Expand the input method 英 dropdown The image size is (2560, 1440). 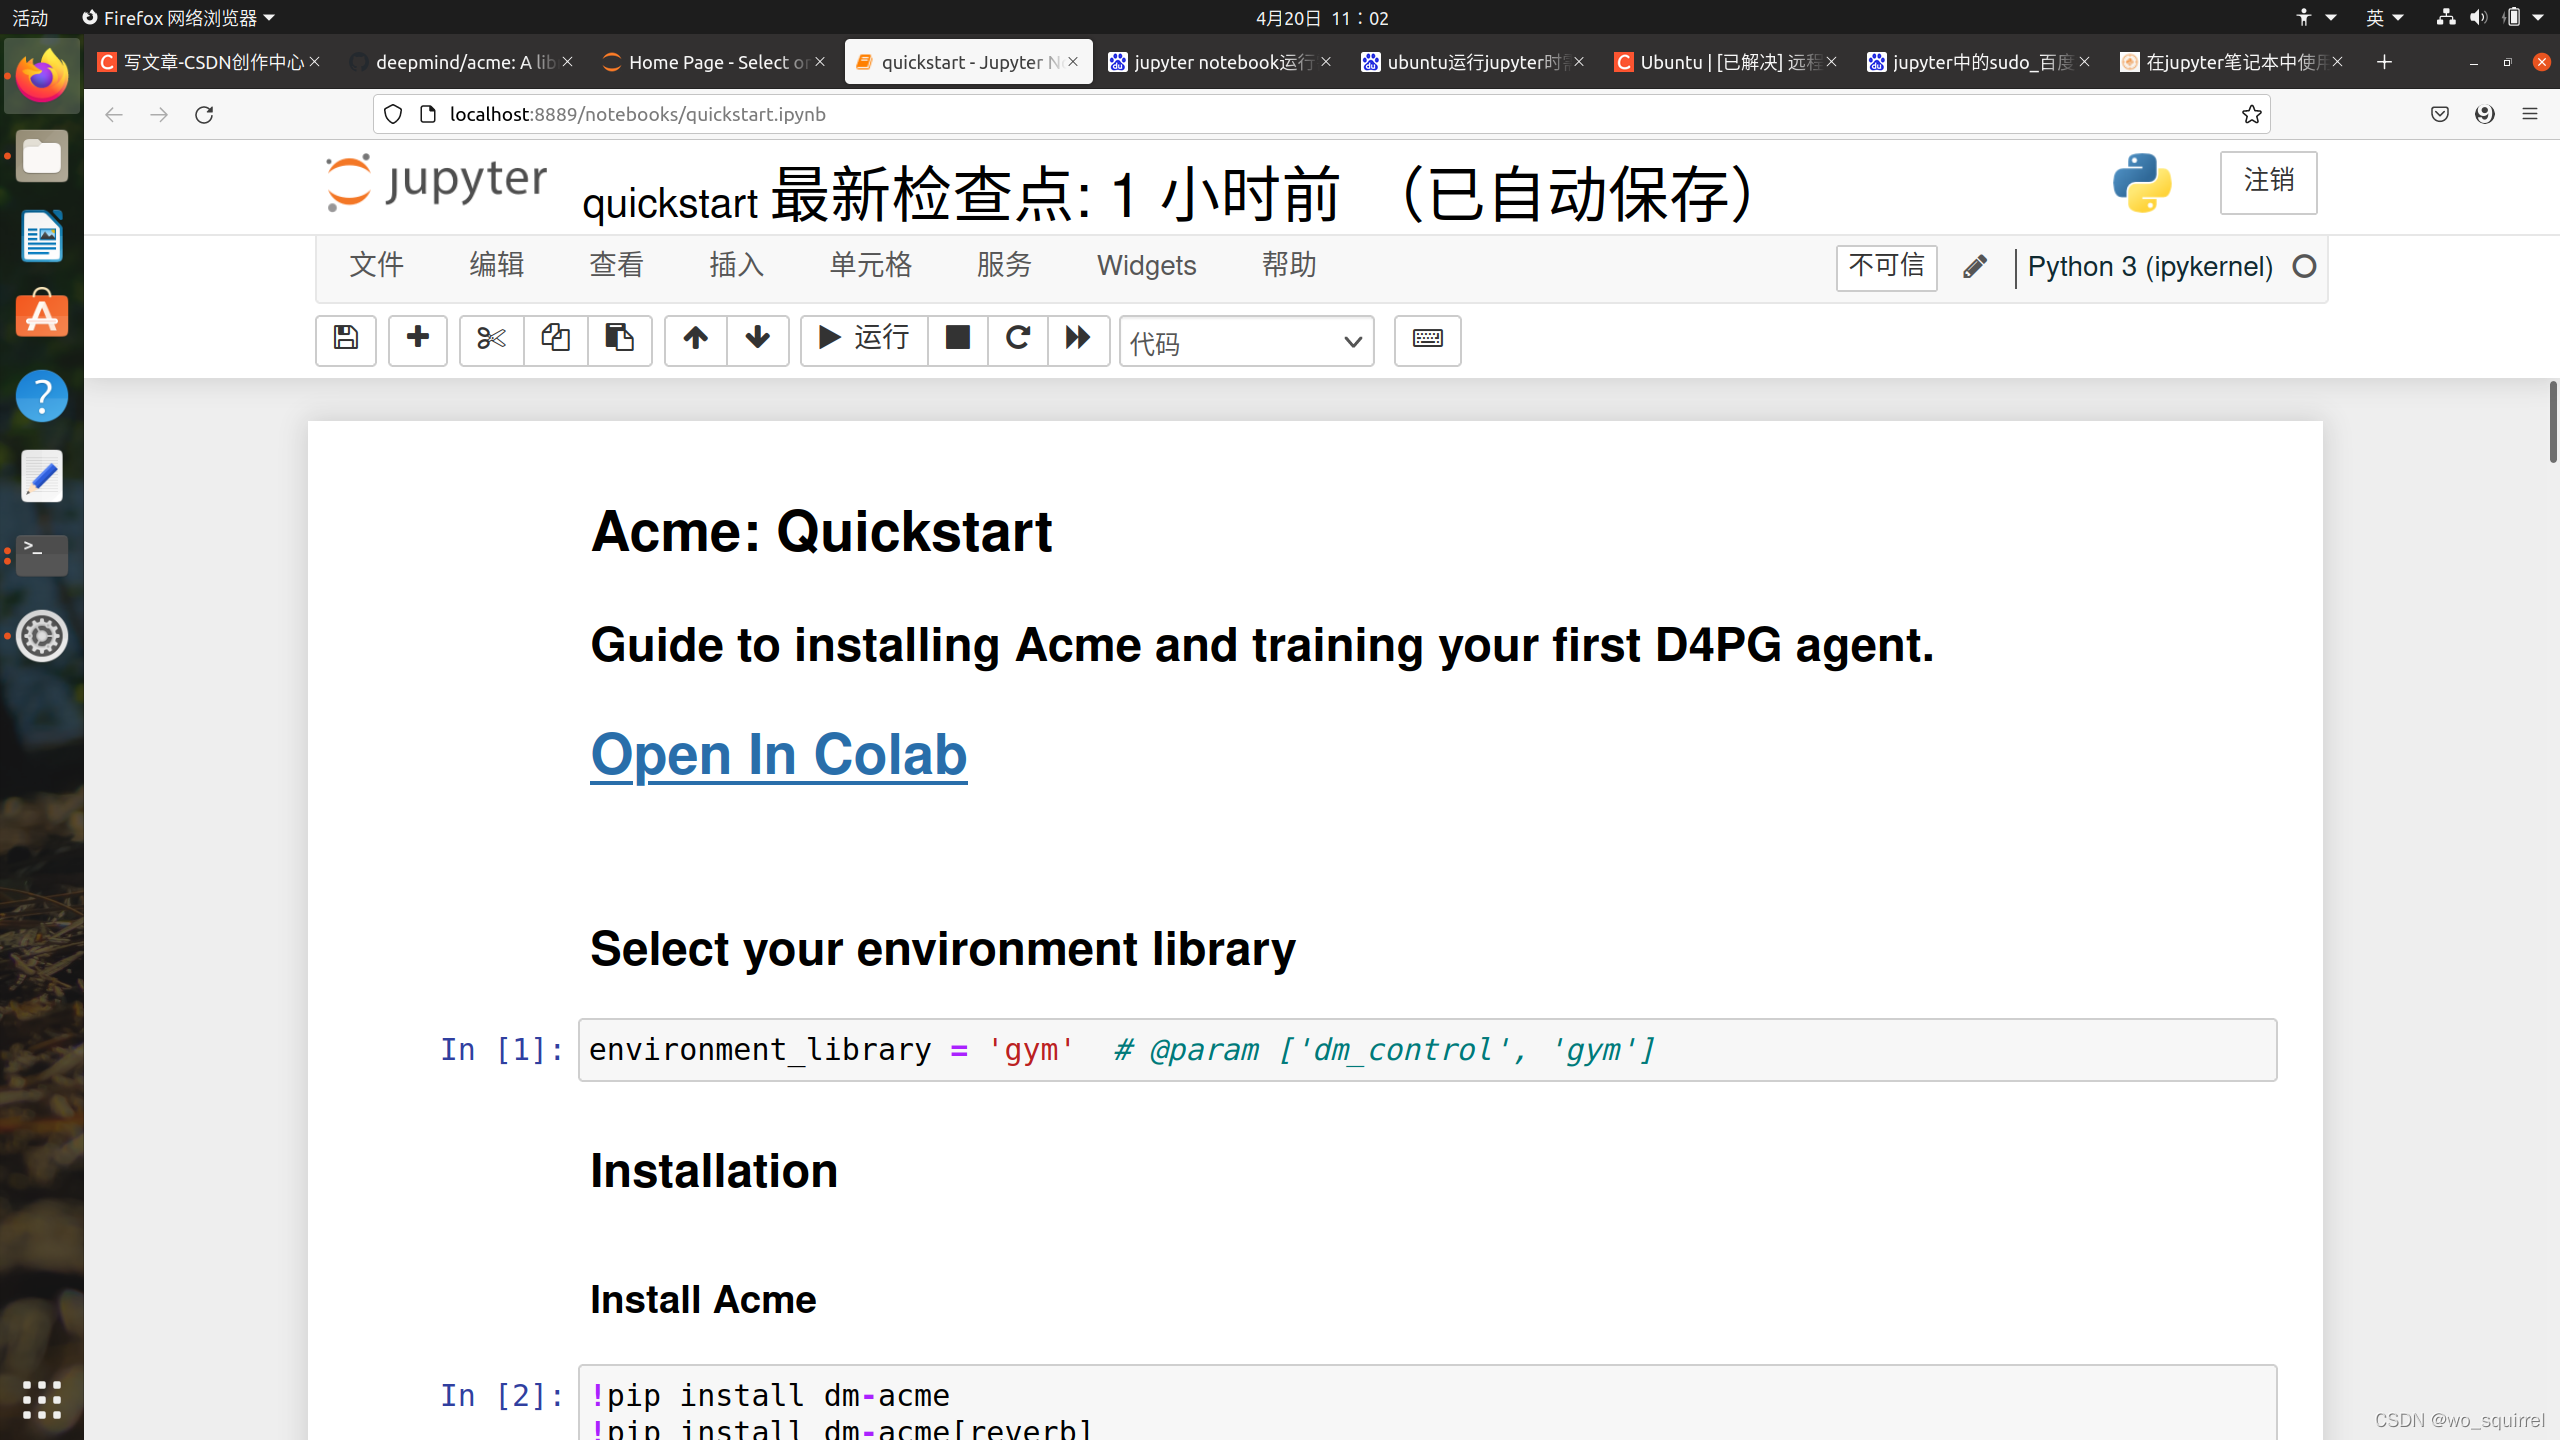(x=2385, y=18)
